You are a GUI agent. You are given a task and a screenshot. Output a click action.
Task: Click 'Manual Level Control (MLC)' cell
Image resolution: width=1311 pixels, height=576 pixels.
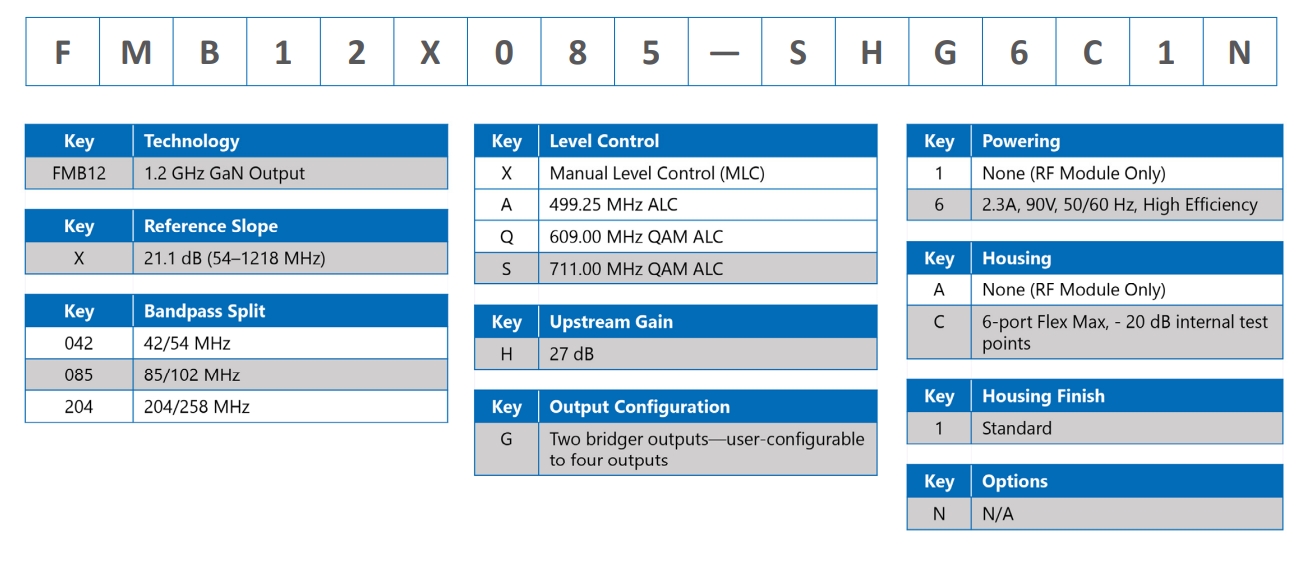(708, 173)
